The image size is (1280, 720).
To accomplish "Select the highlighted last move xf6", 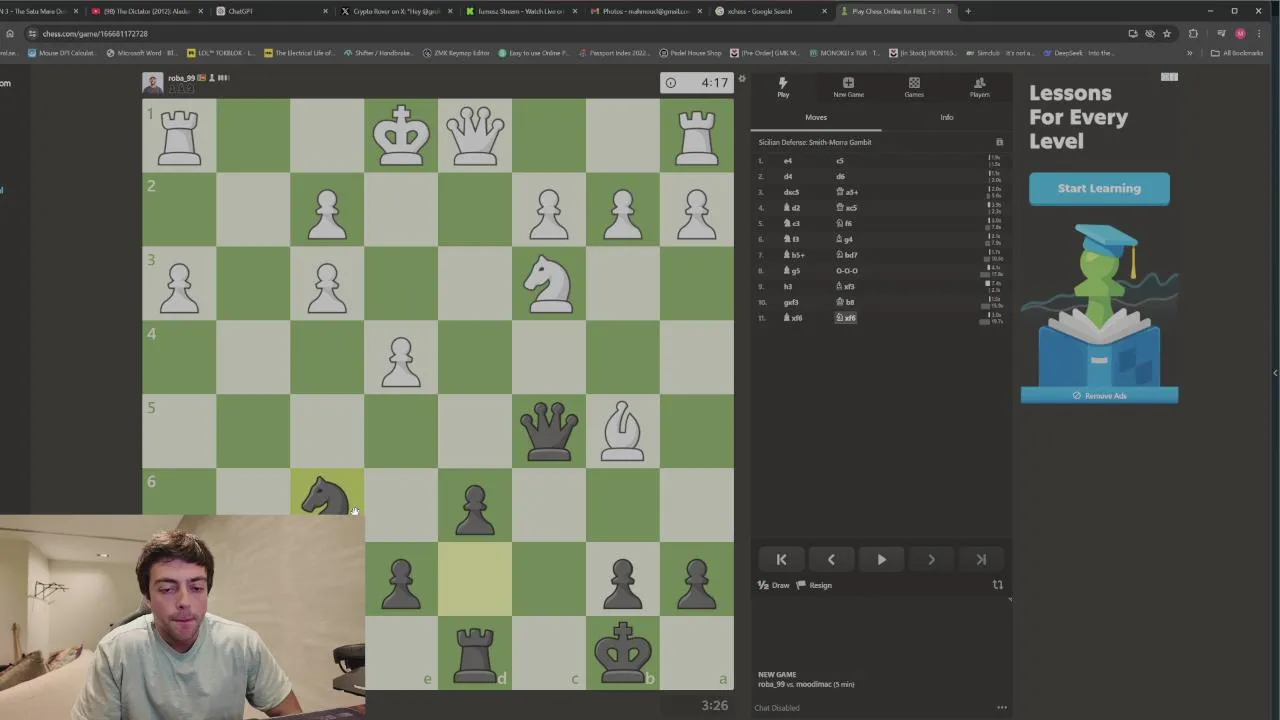I will (x=845, y=318).
